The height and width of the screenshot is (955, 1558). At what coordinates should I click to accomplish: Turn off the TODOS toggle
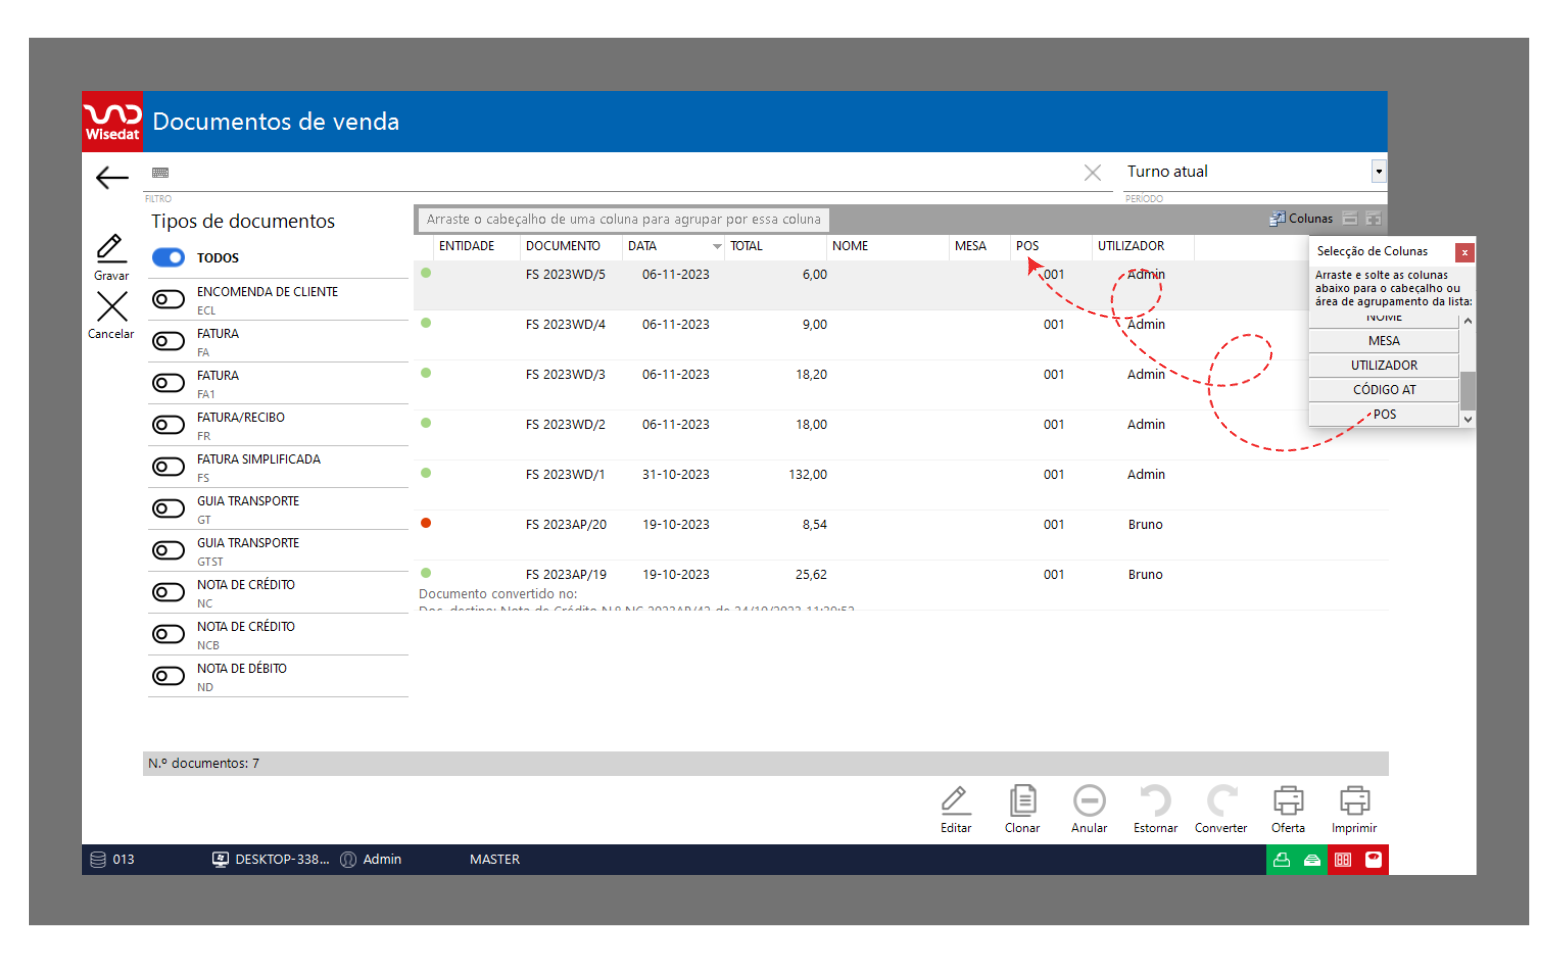168,258
